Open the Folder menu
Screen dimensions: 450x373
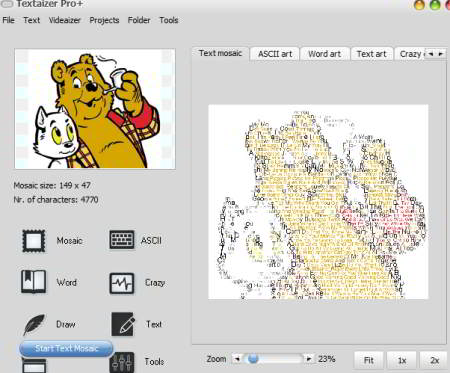click(x=139, y=20)
